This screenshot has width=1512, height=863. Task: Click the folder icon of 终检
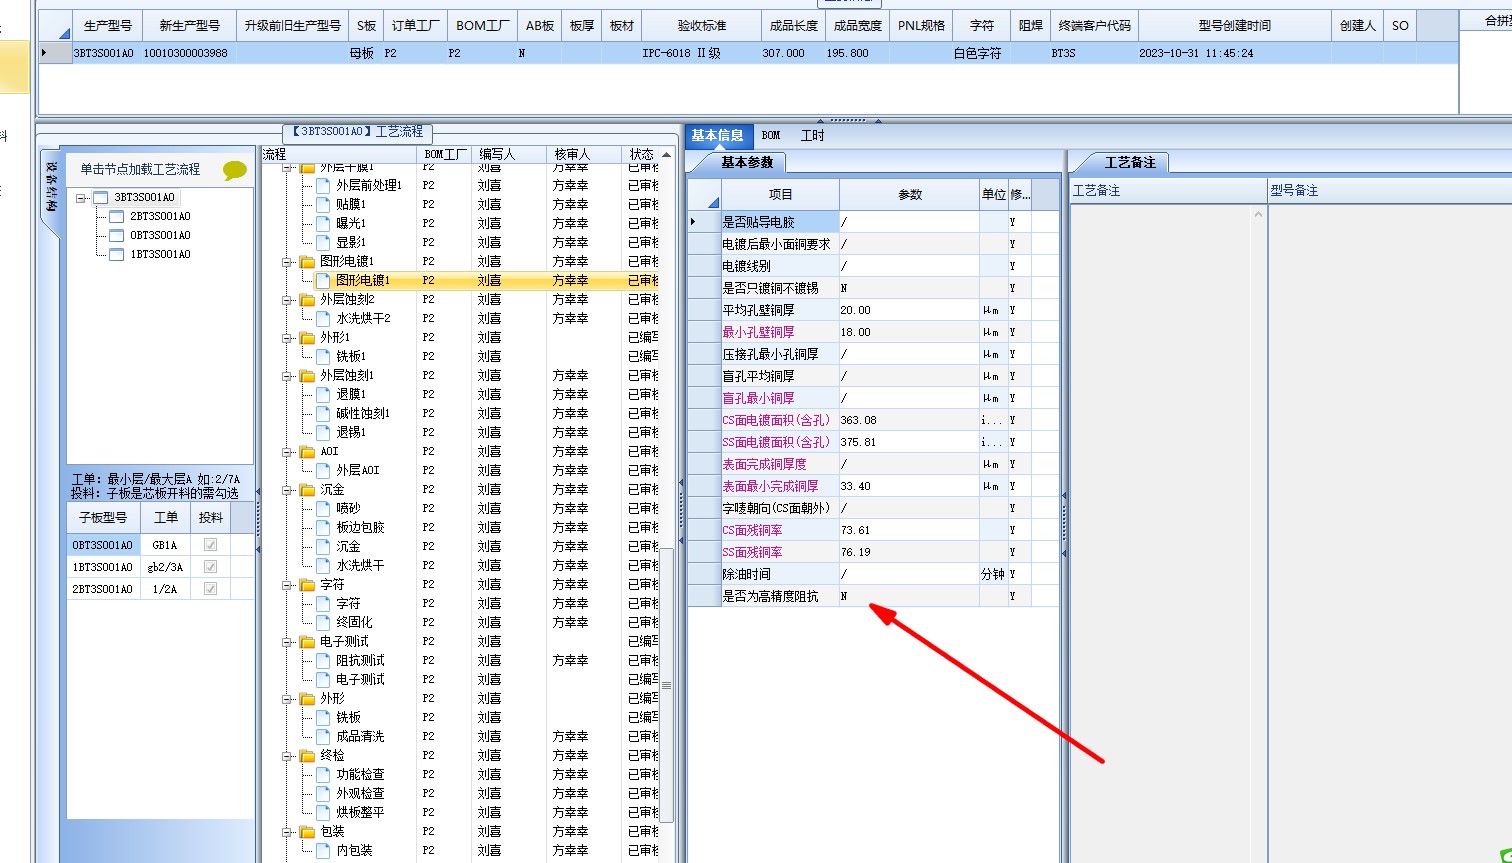307,755
